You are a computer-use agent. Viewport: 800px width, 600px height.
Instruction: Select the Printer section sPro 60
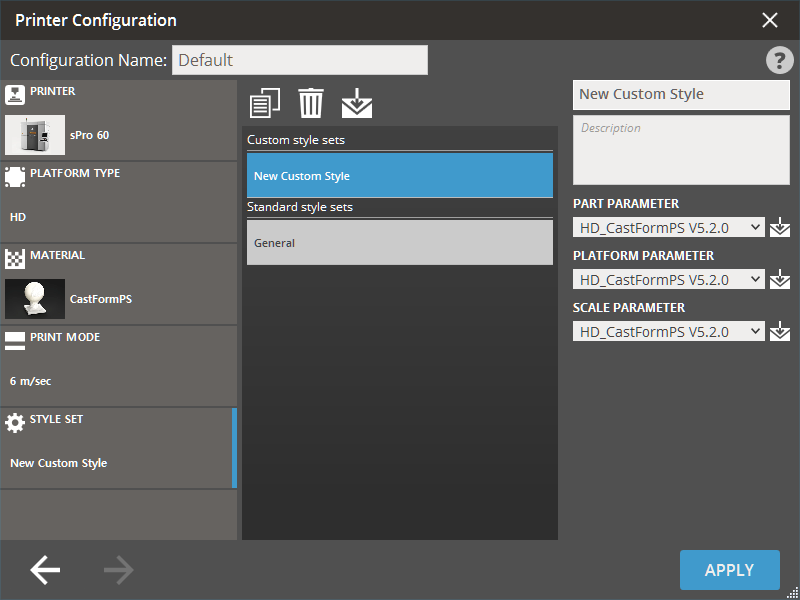tap(118, 120)
